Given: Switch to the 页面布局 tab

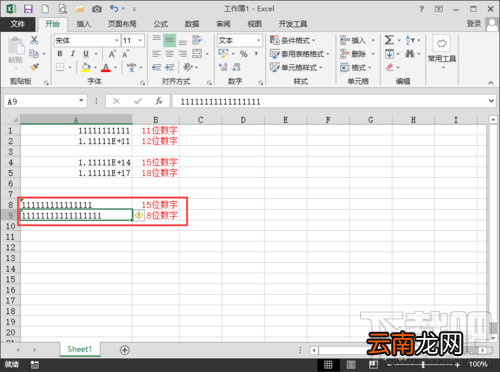Looking at the screenshot, I should click(122, 24).
